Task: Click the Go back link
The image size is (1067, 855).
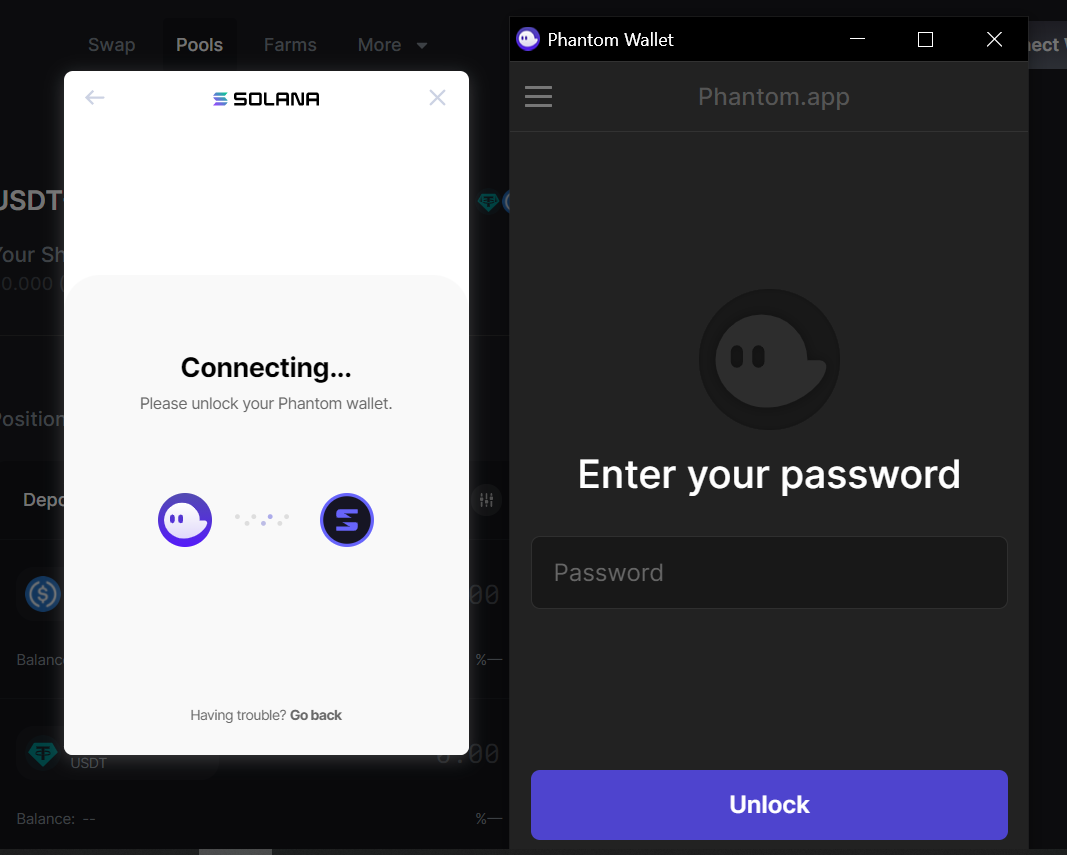Action: coord(316,715)
